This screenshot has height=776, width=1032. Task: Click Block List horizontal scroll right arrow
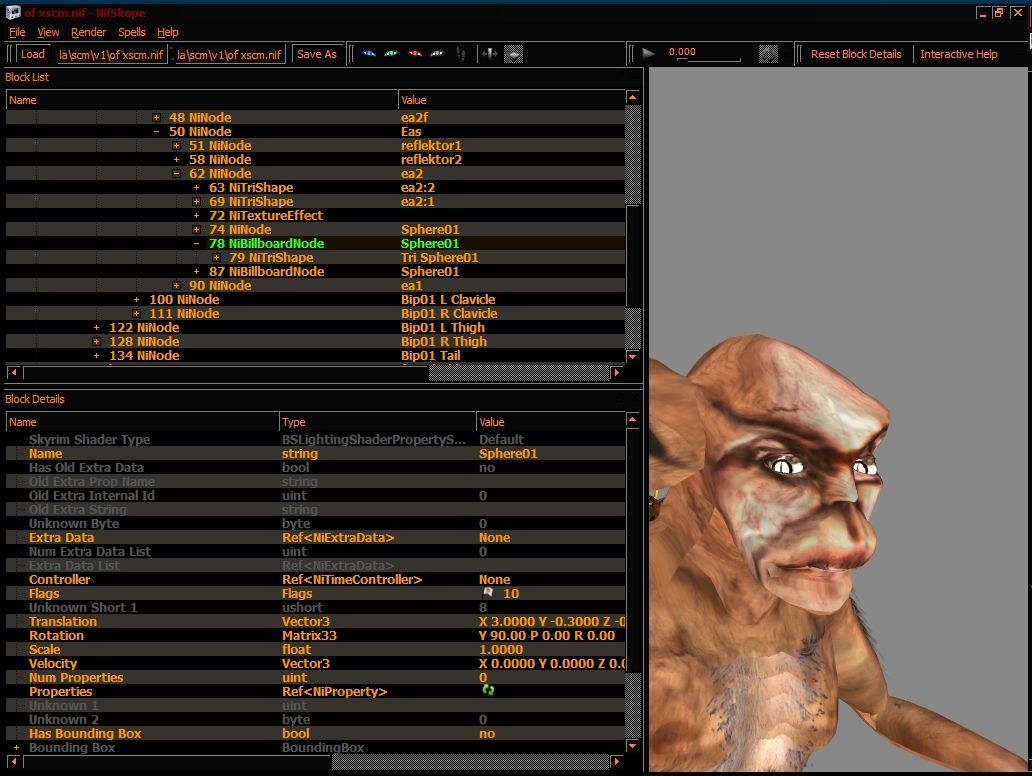[617, 373]
